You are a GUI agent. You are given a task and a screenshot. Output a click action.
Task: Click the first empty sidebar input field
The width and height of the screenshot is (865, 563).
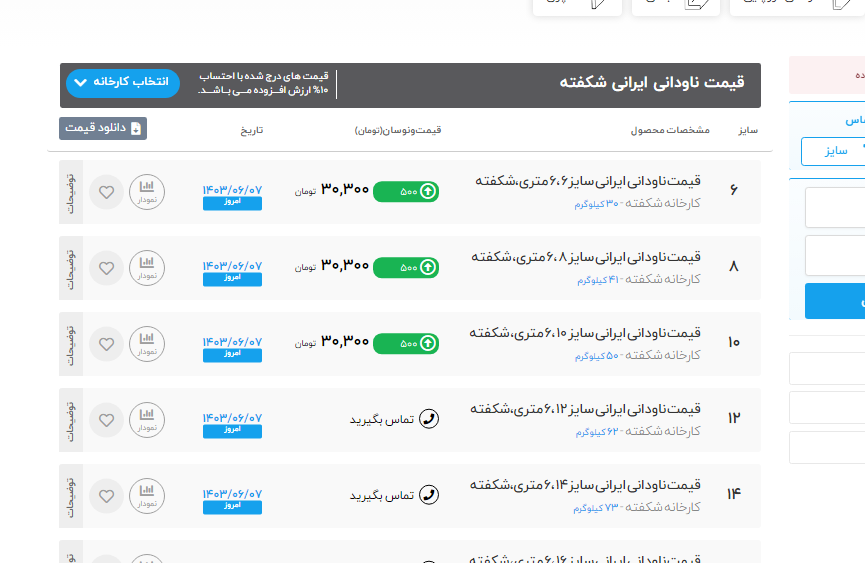(835, 208)
